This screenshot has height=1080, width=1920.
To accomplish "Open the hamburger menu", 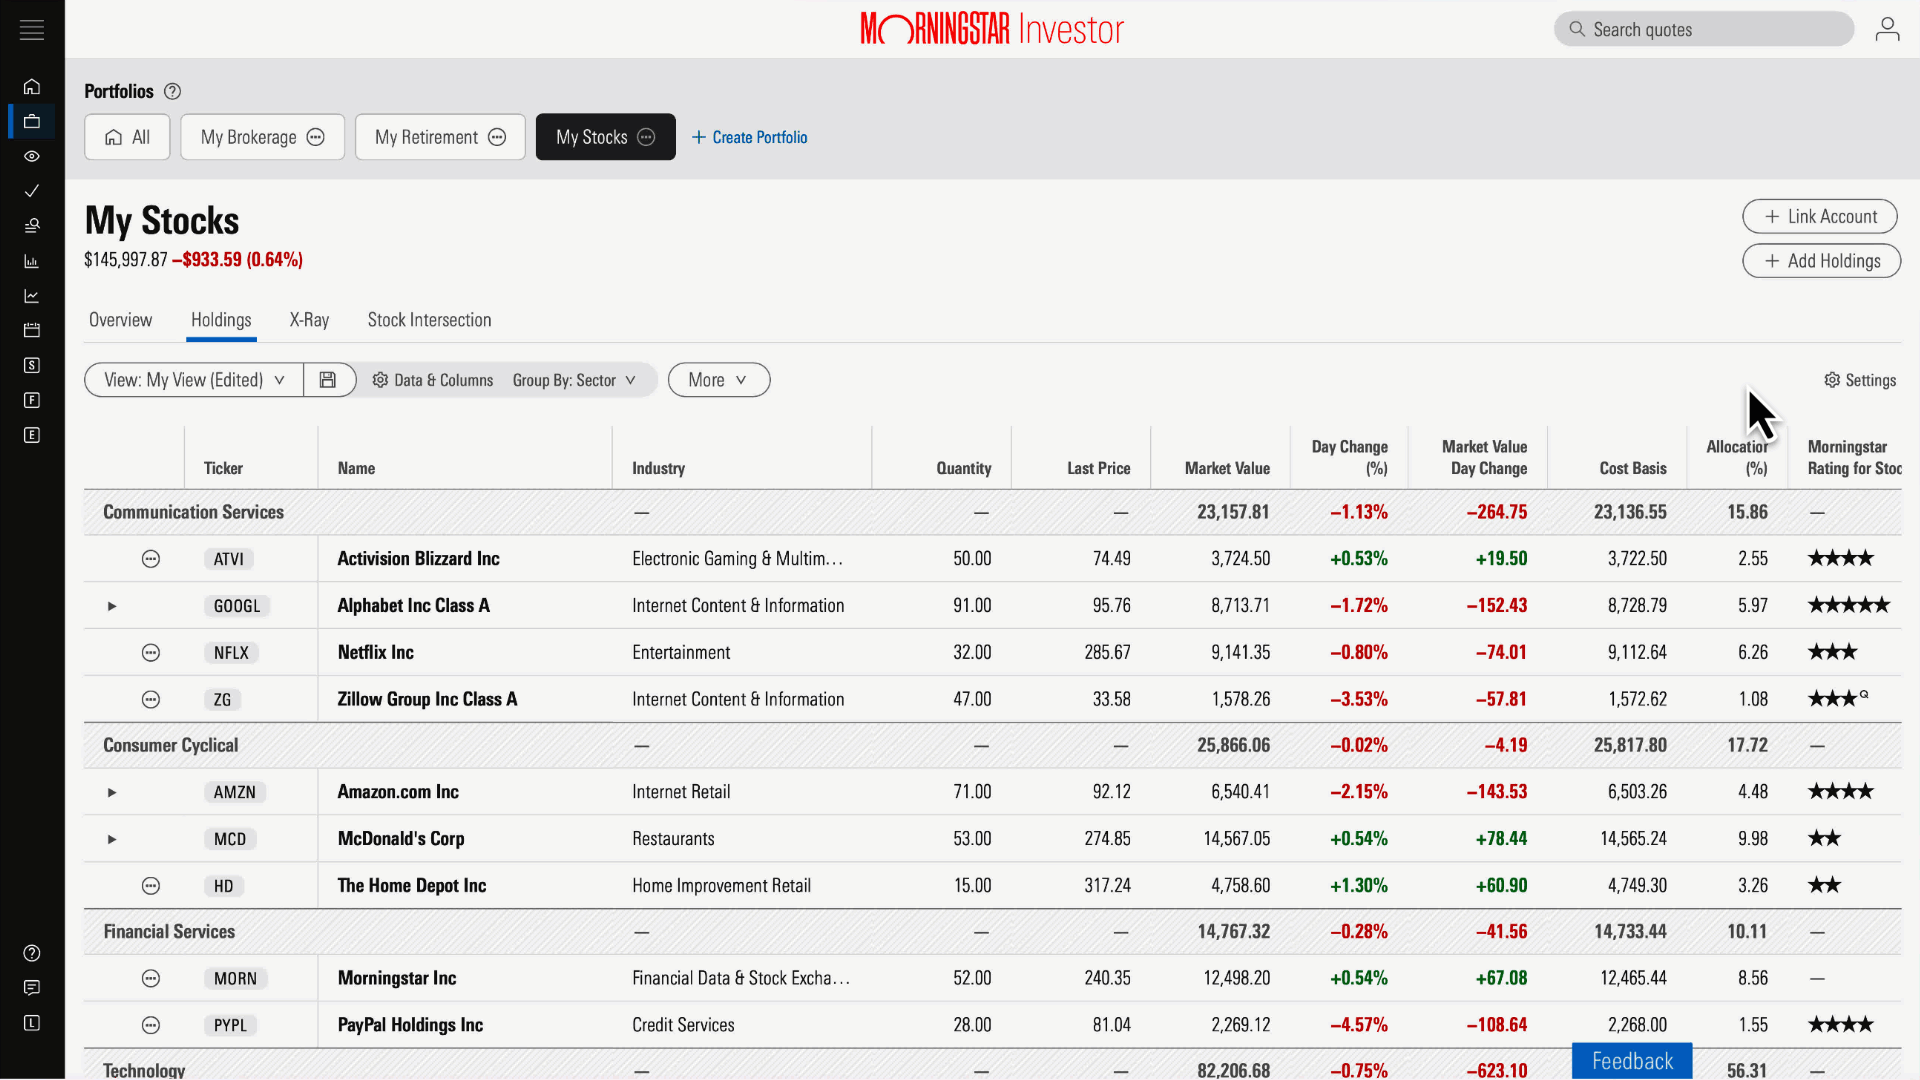I will (32, 30).
